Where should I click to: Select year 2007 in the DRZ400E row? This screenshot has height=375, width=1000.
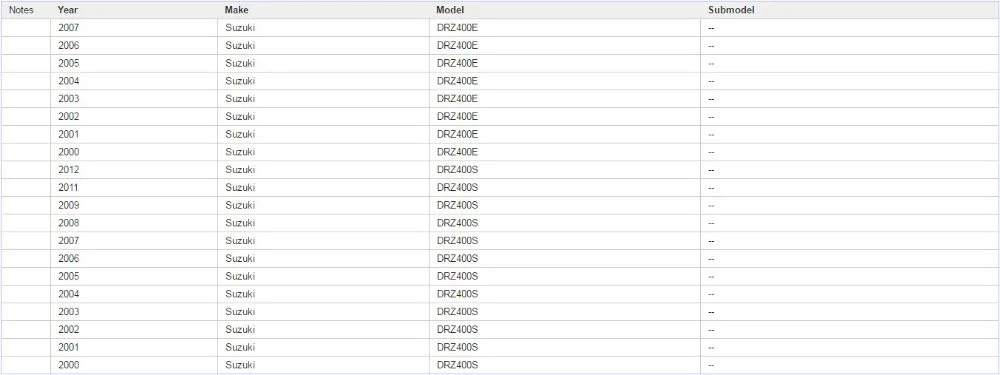(x=68, y=28)
